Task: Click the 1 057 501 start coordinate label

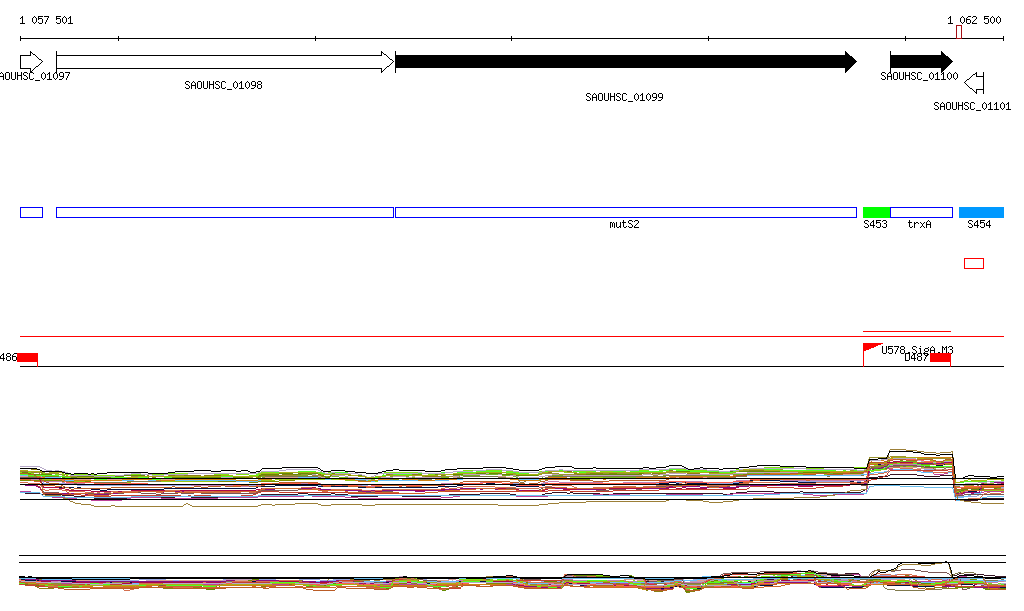Action: tap(46, 20)
